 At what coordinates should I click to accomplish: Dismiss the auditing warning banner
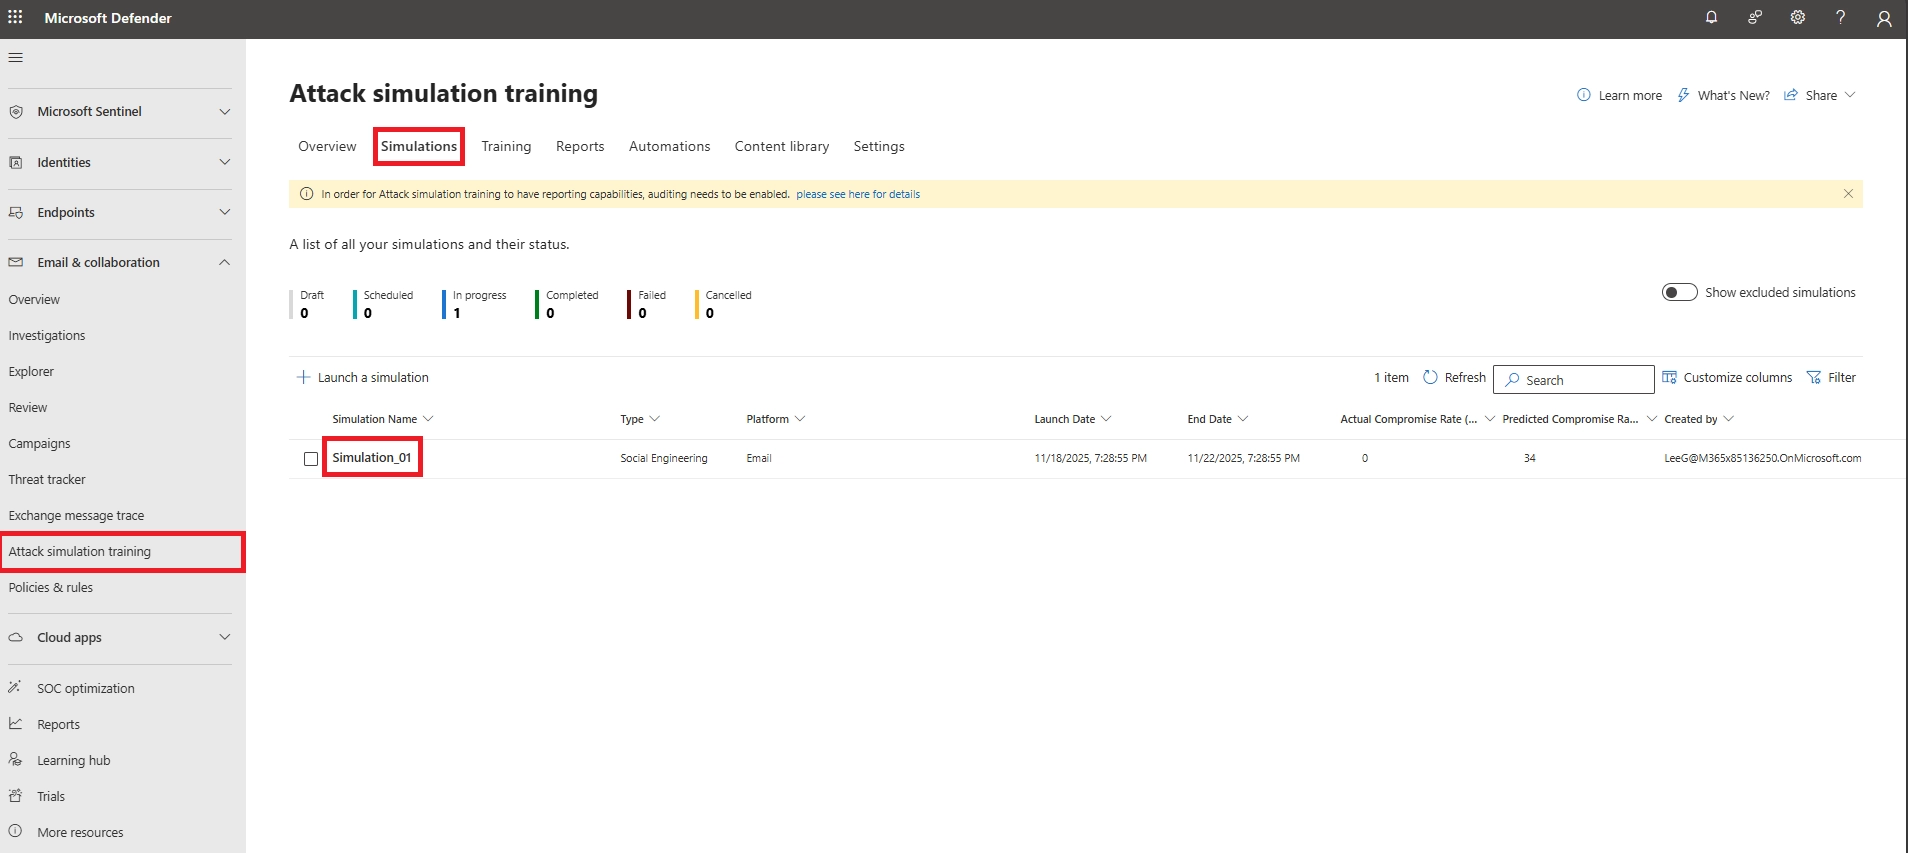click(1848, 194)
